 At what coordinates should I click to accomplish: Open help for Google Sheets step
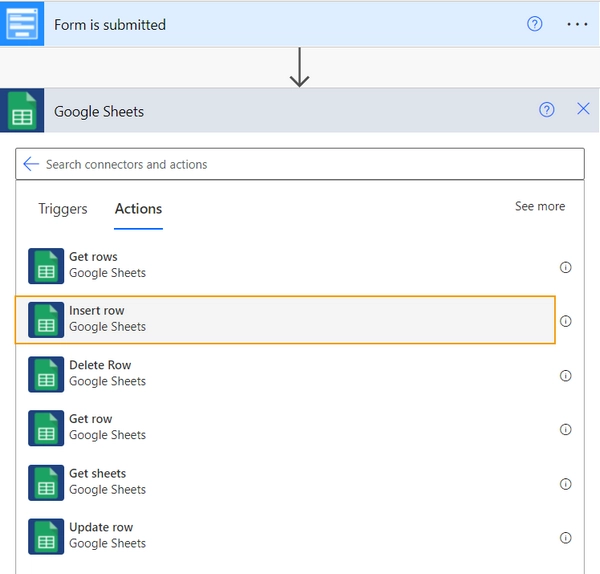(x=546, y=110)
